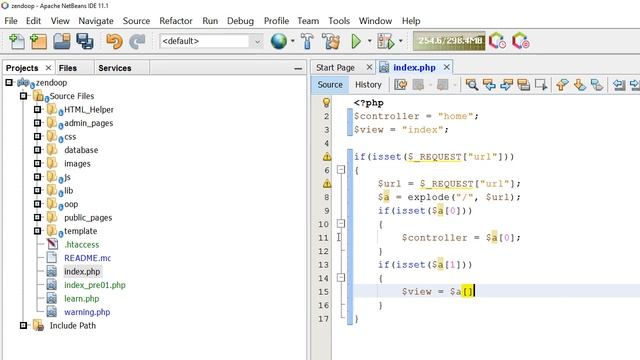Toggle Rectangular Selection editor icon

coord(541,84)
